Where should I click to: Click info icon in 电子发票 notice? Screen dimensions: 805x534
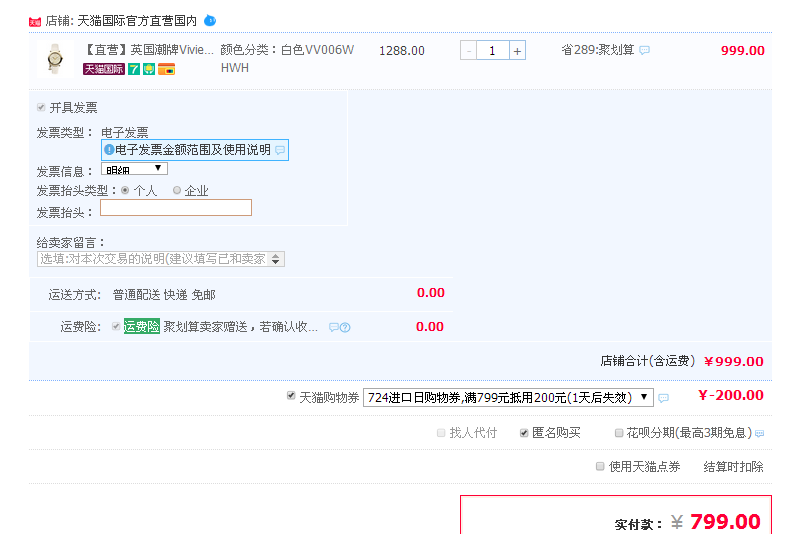109,149
